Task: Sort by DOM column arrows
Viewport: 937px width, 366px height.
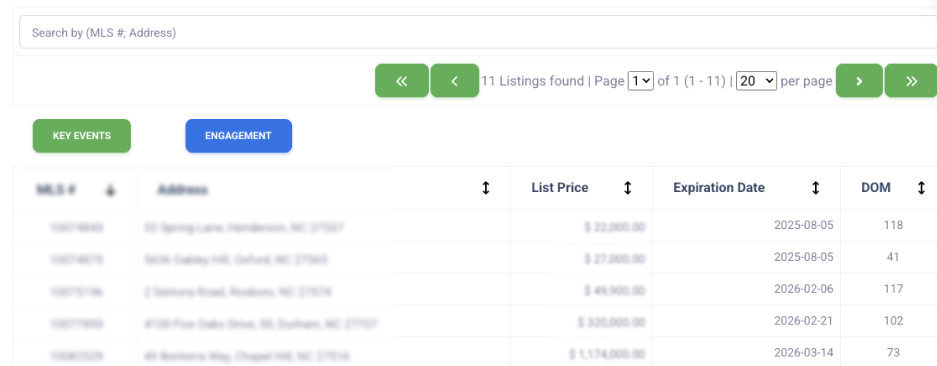Action: (921, 188)
